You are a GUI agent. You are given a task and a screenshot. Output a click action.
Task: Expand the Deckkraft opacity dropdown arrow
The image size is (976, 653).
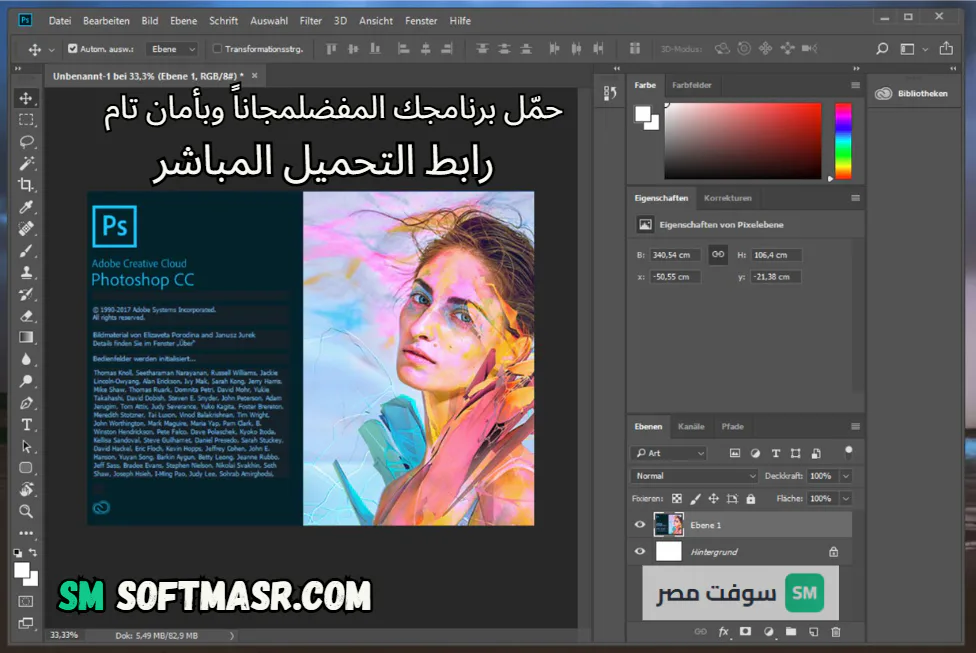[x=845, y=476]
